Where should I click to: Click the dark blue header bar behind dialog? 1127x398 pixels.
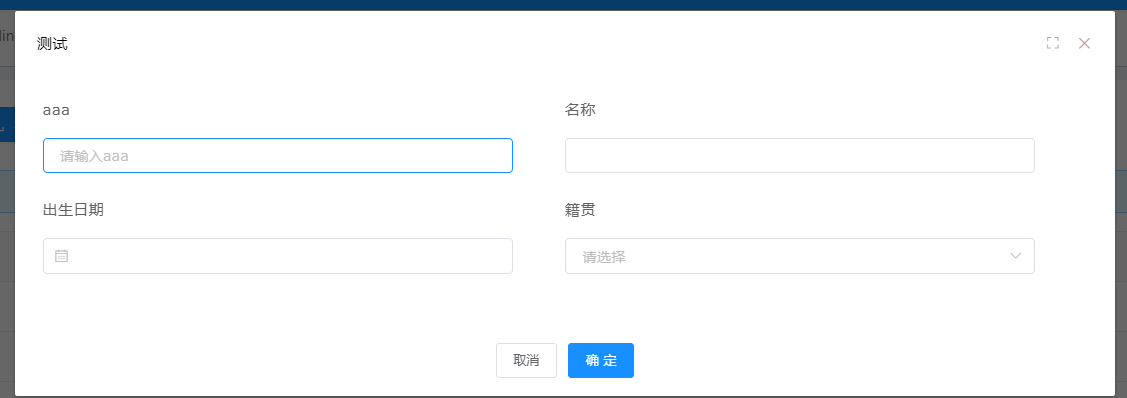[564, 5]
